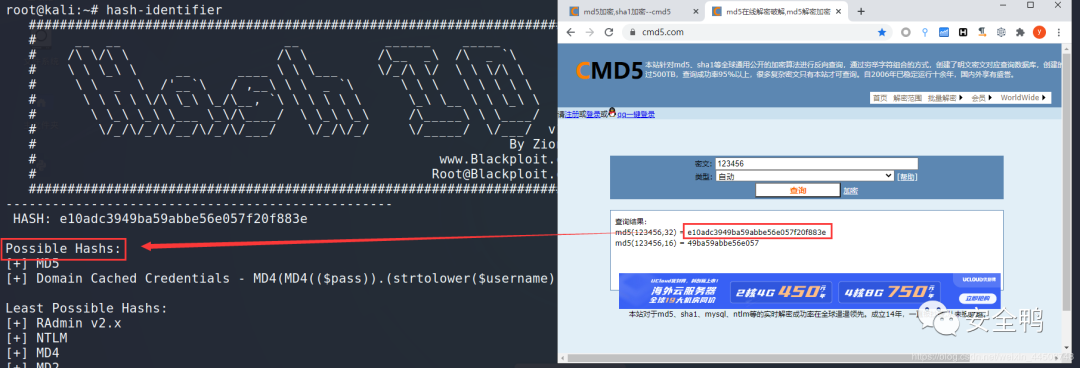Screen dimensions: 1080x368
Task: Click the HASH prompt line in terminal
Action: coord(160,219)
